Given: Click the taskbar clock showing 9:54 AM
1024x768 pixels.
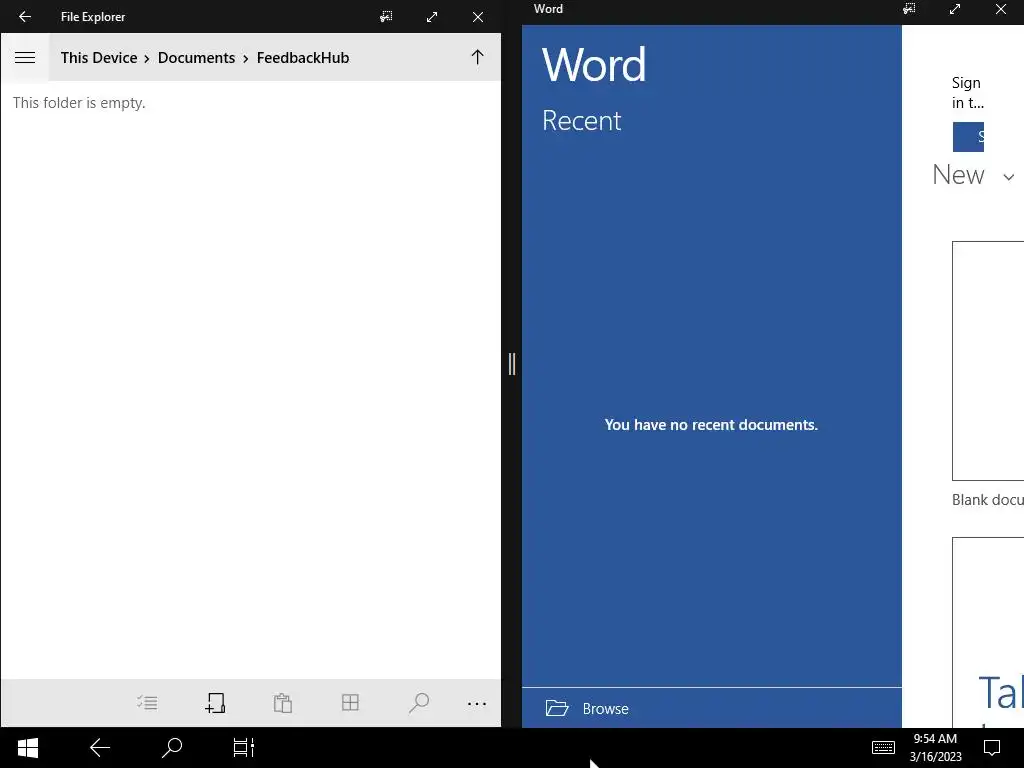Looking at the screenshot, I should click(935, 748).
